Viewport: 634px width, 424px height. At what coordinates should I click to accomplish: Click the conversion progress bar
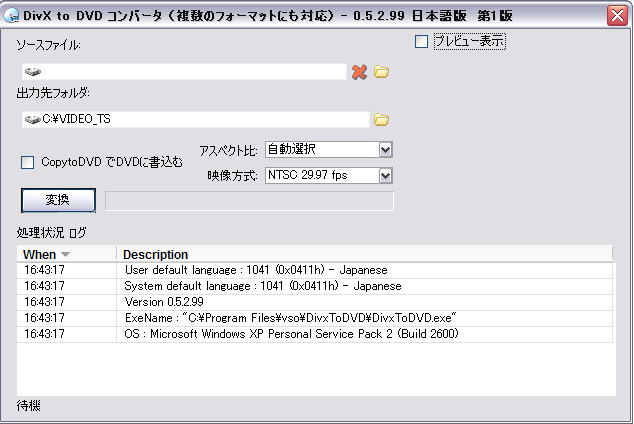(x=249, y=201)
